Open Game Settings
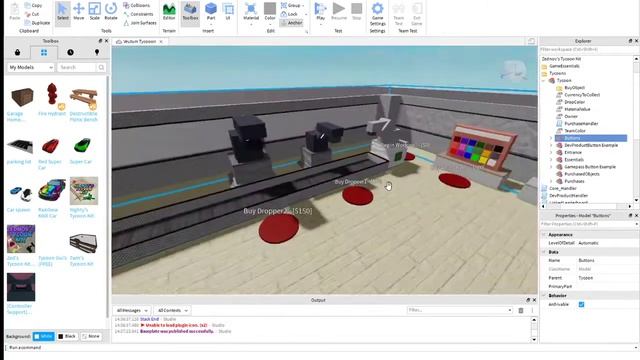 tap(378, 14)
